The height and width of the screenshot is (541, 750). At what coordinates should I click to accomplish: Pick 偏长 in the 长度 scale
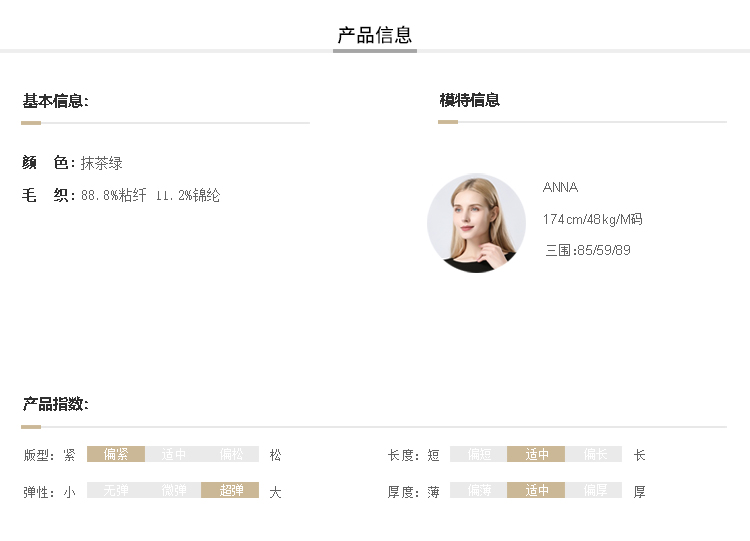tap(595, 454)
